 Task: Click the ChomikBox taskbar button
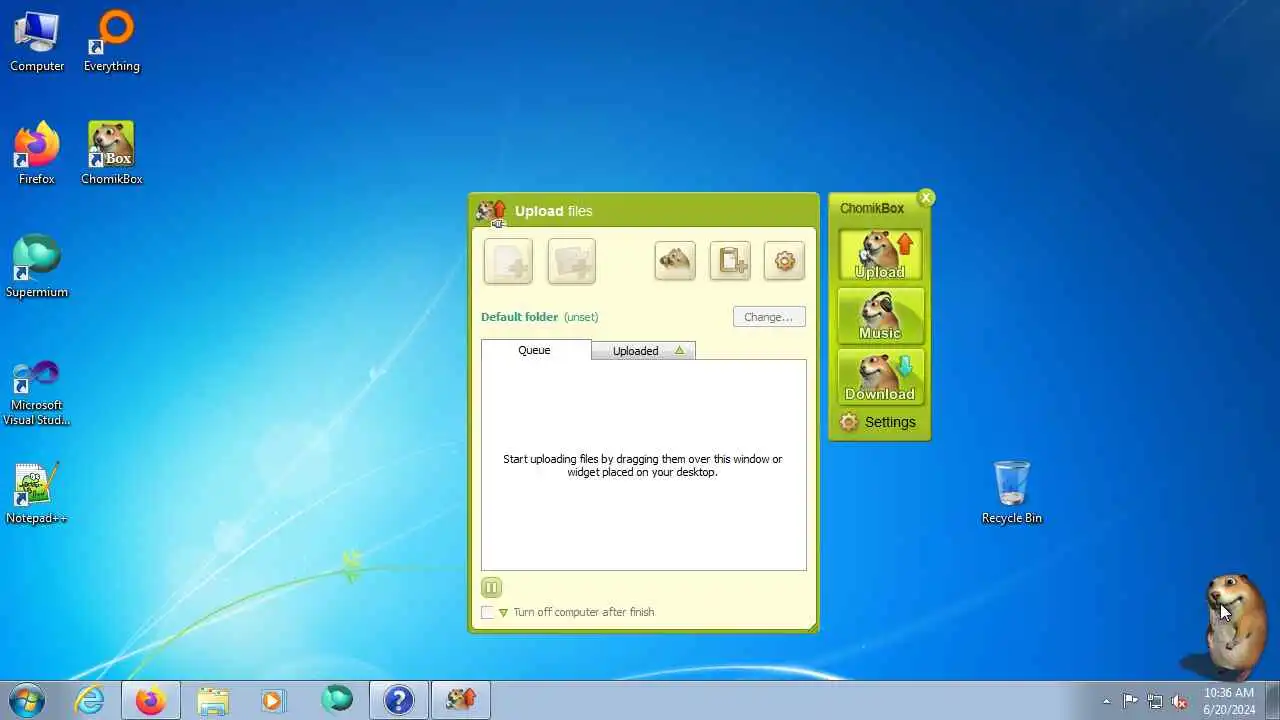(461, 700)
